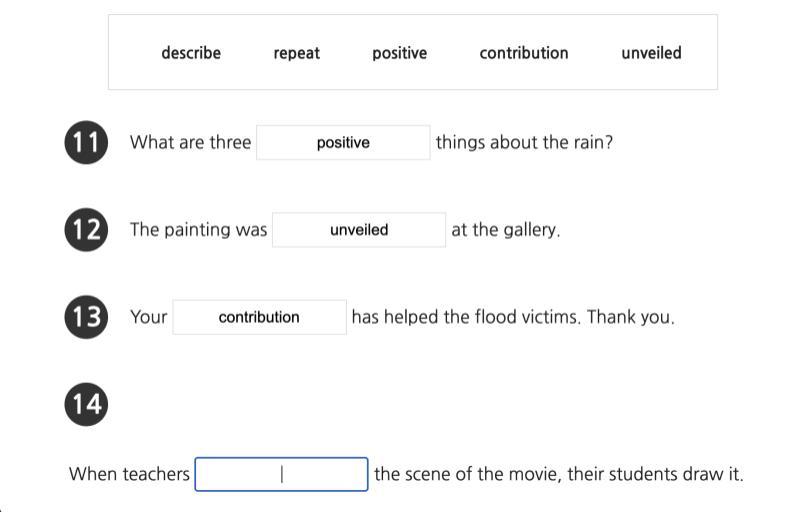Click the number 12 question badge

point(86,230)
